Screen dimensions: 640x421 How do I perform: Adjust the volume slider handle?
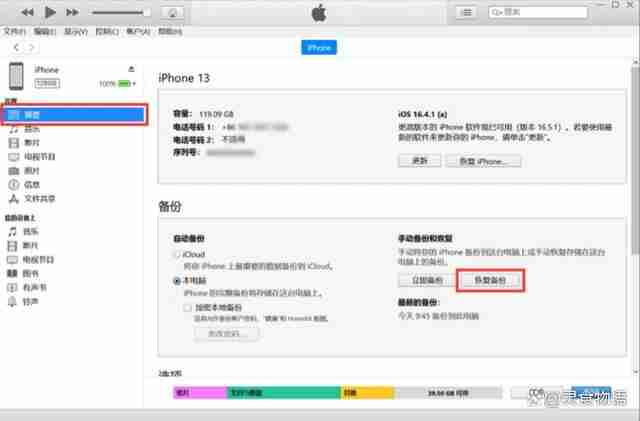147,13
